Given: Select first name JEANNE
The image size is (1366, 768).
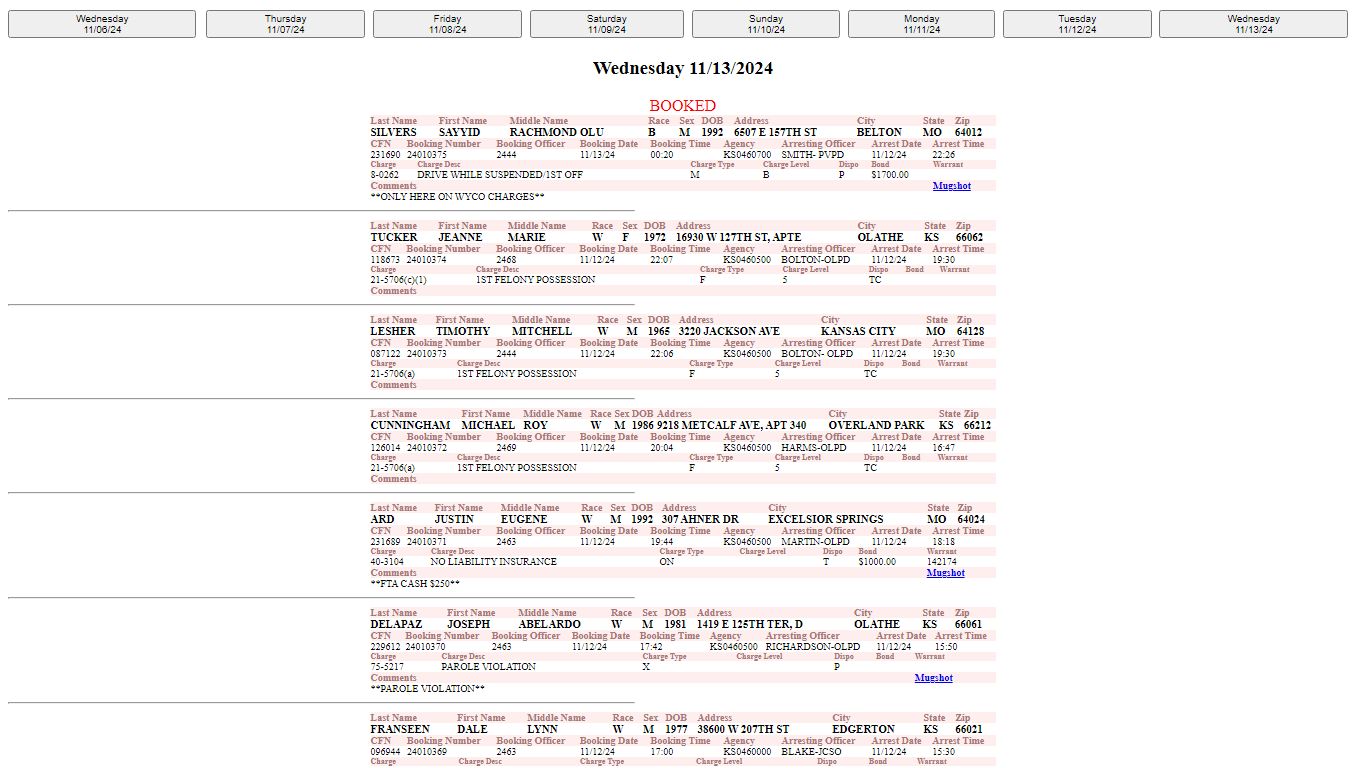Looking at the screenshot, I should pos(460,237).
